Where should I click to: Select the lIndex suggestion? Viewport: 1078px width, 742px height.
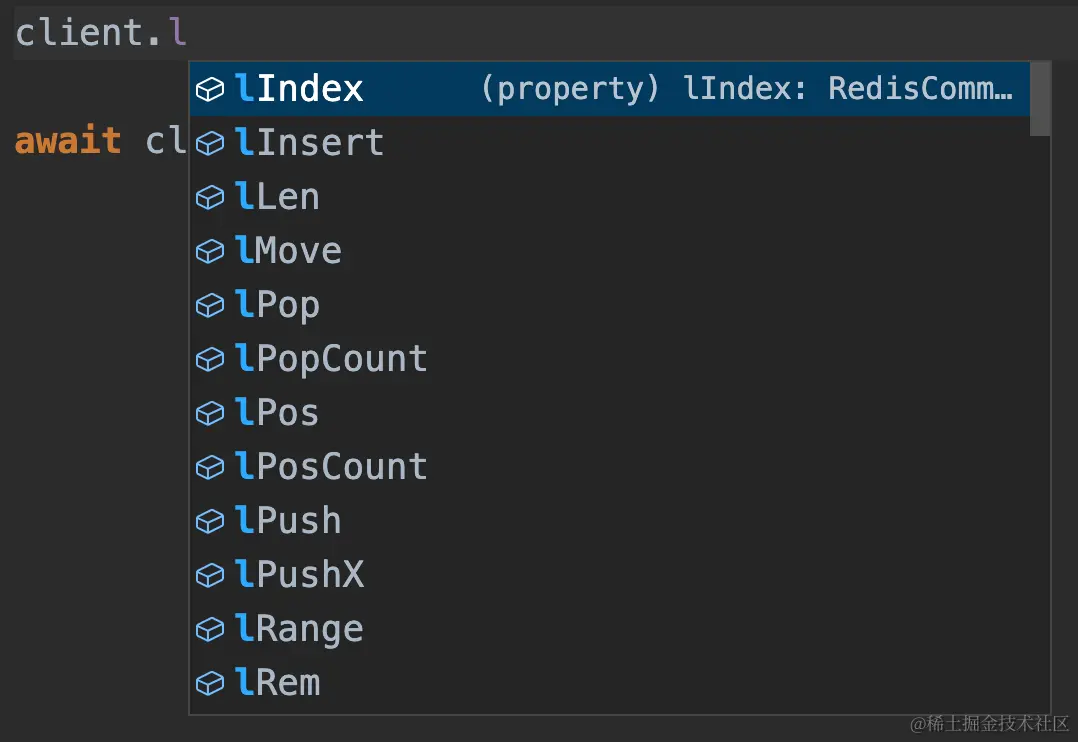(610, 89)
